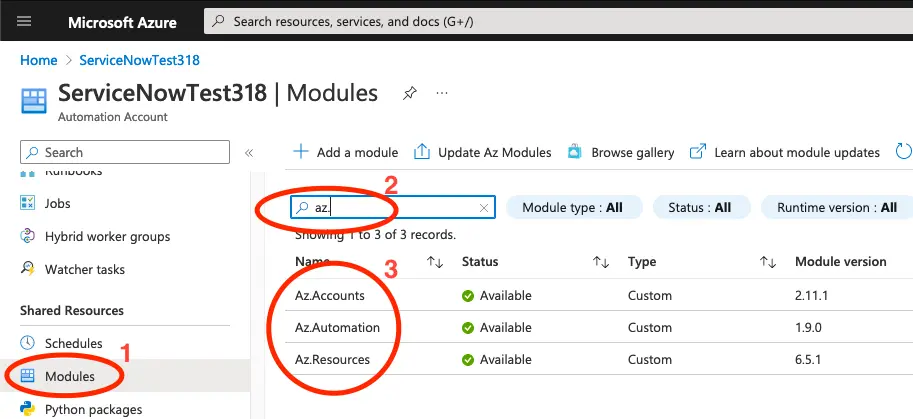Open Browse gallery
Viewport: 913px width, 419px height.
pyautogui.click(x=621, y=152)
